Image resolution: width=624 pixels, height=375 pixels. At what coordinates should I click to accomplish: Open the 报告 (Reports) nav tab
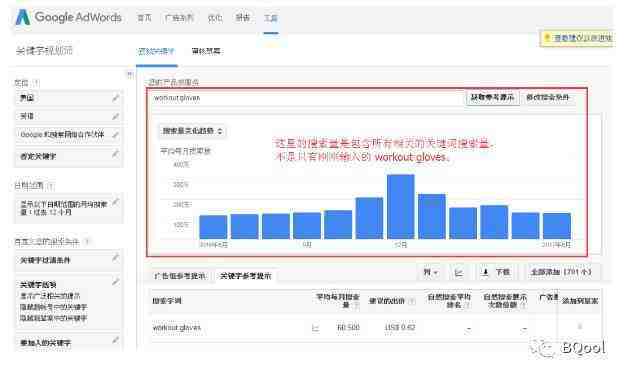click(x=242, y=18)
